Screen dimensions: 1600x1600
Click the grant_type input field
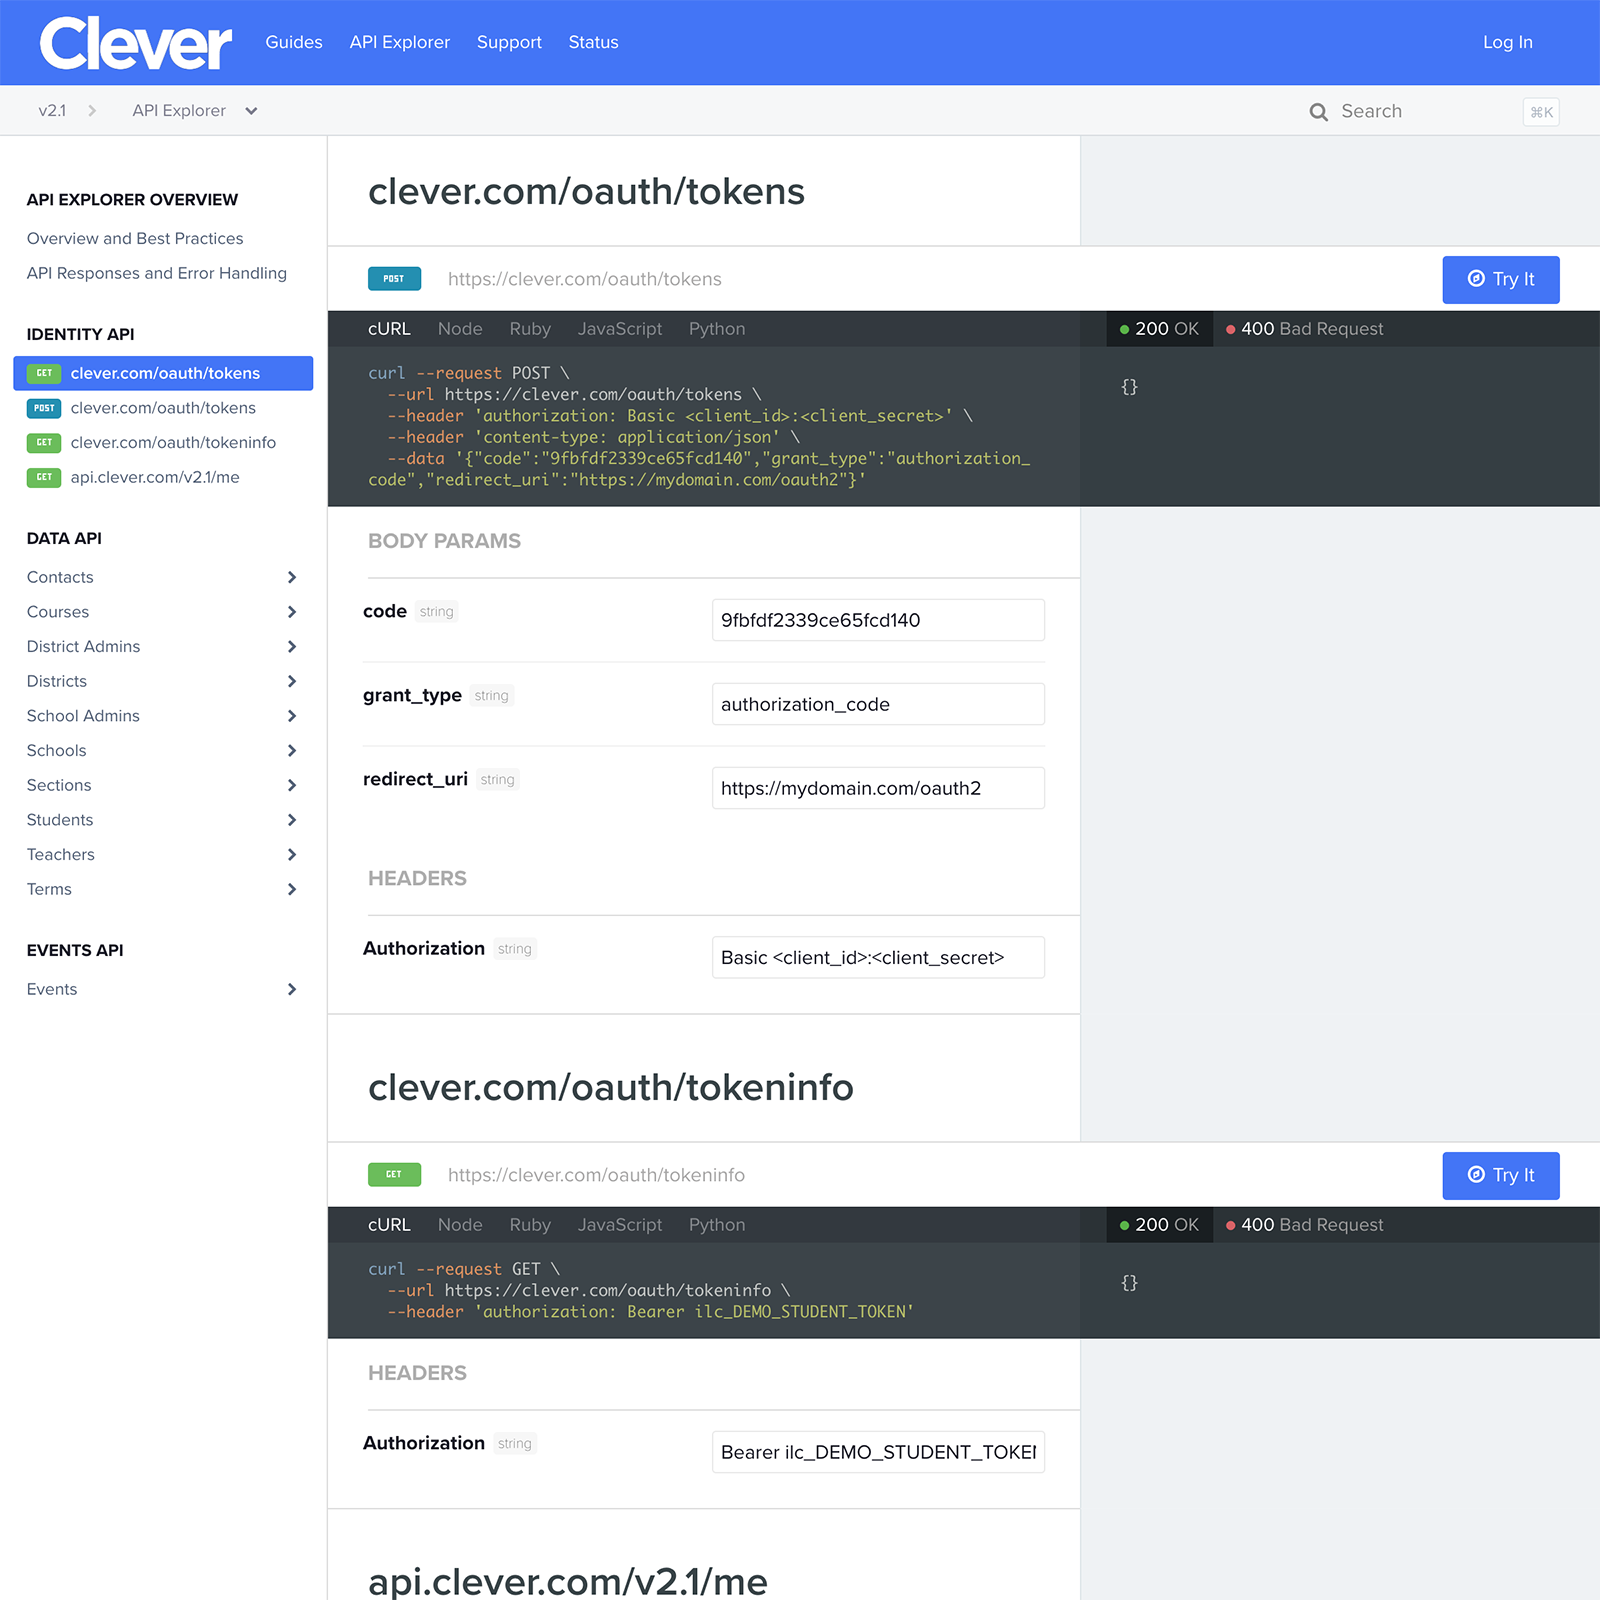click(x=878, y=704)
